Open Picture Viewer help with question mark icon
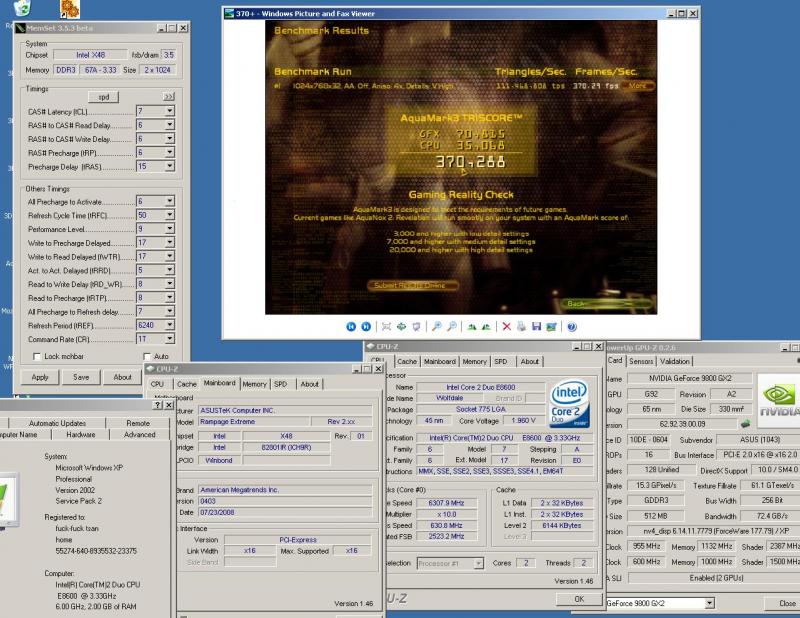Viewport: 800px width, 618px height. point(571,327)
